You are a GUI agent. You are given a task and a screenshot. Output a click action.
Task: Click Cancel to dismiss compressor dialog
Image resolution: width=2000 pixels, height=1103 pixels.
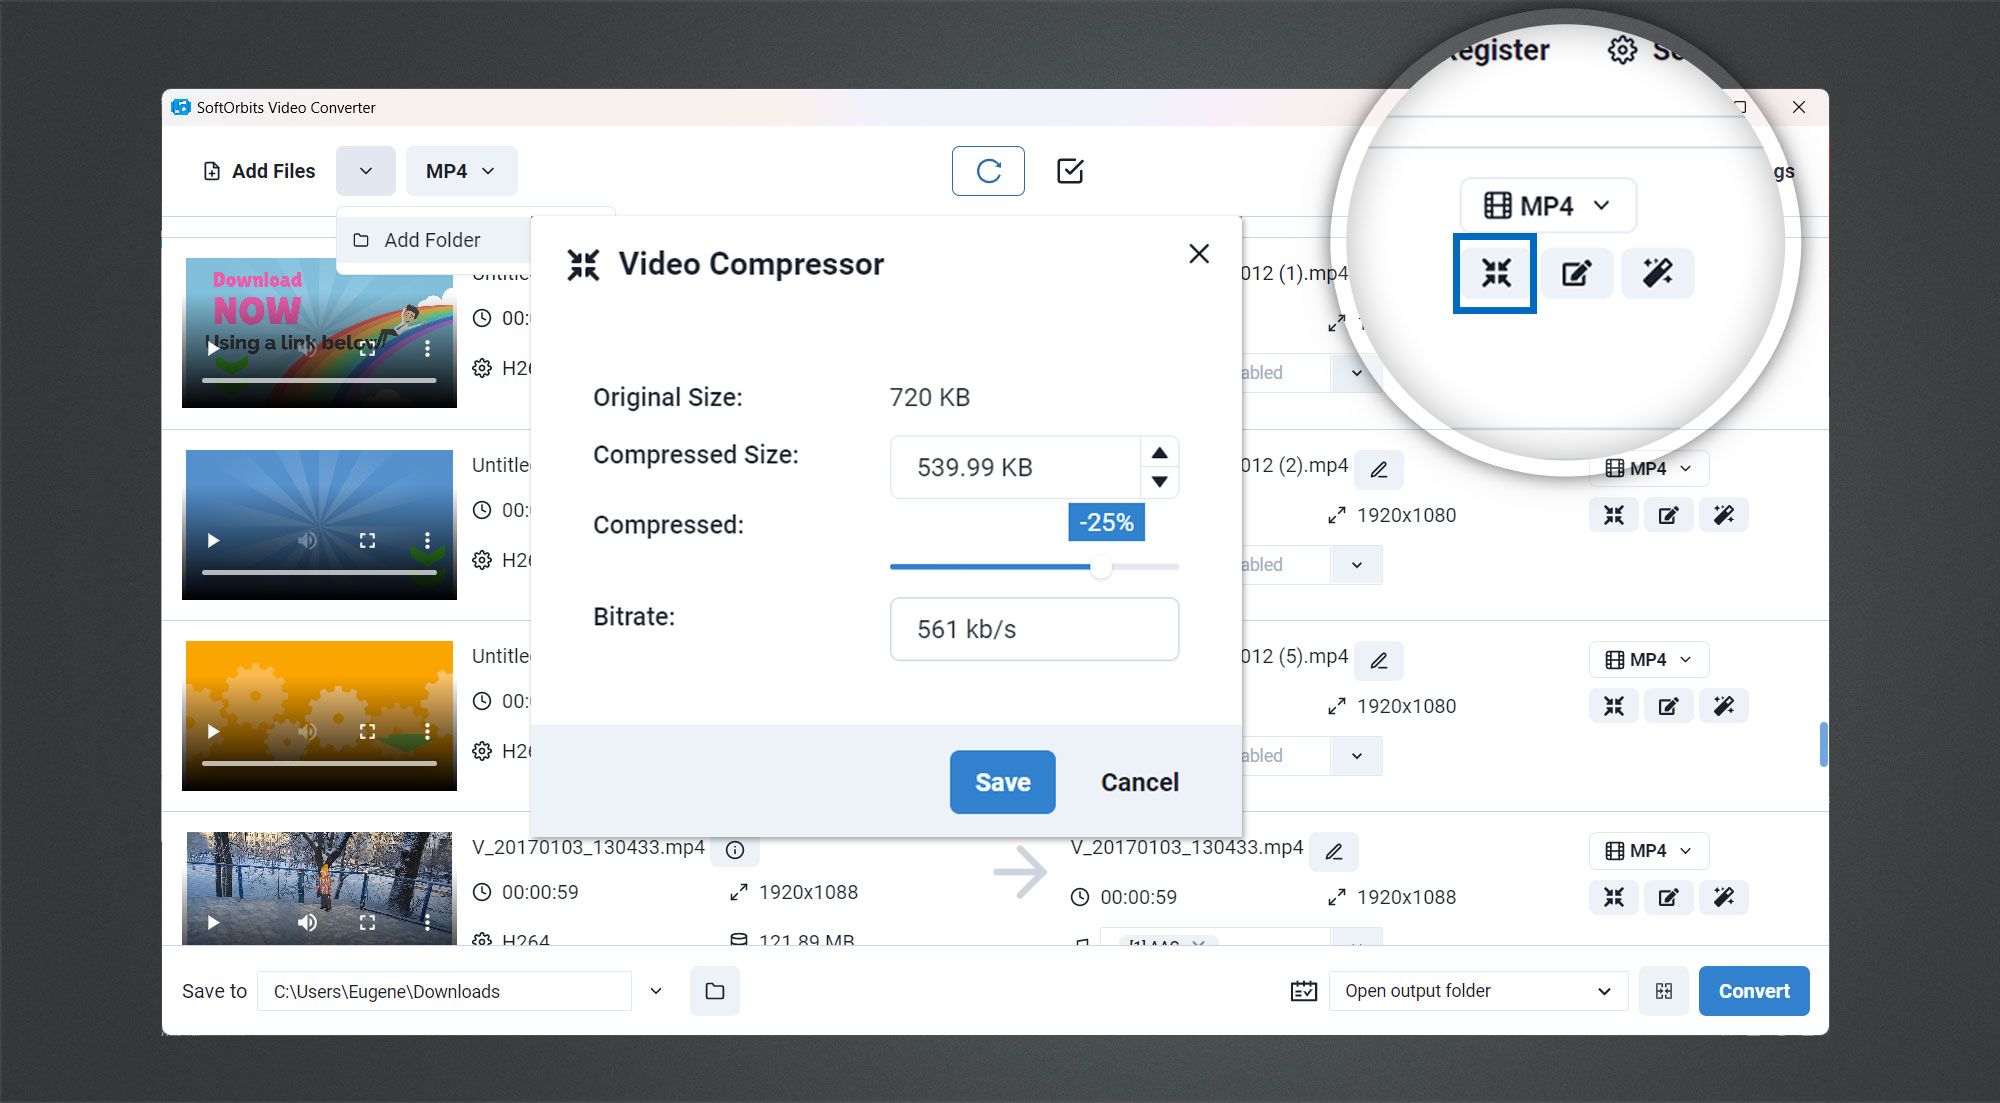pos(1139,781)
